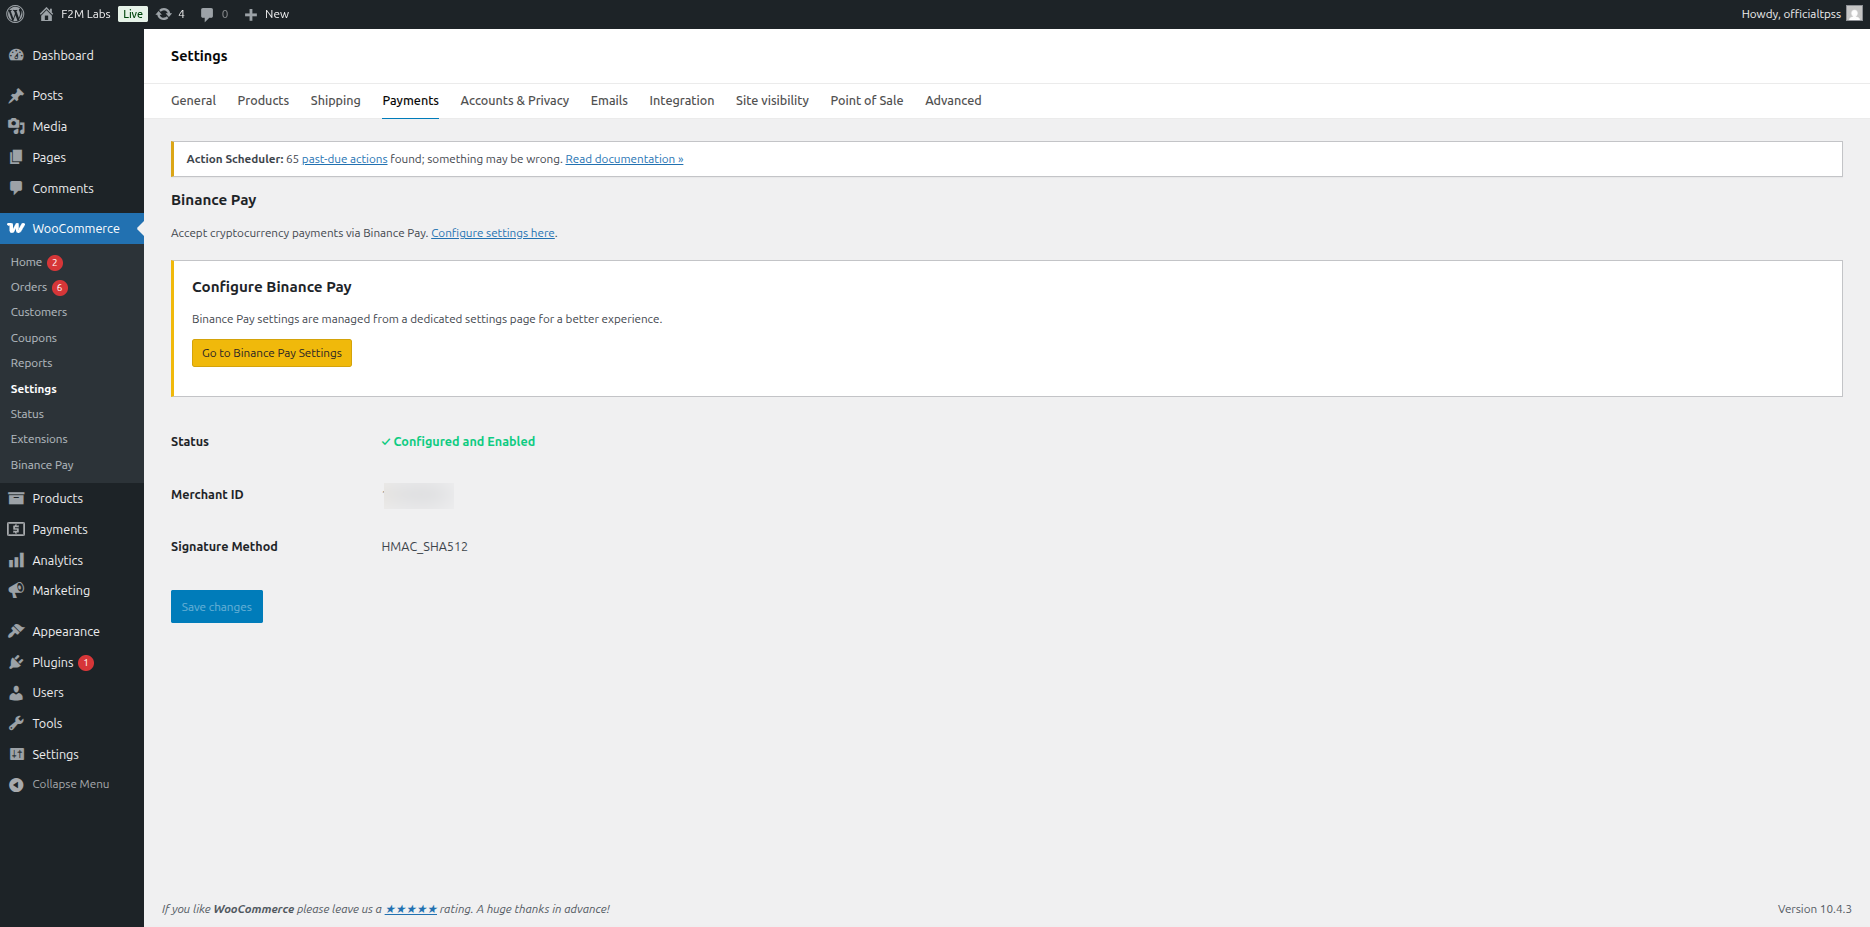
Task: Click the WordPress logo icon
Action: coord(15,14)
